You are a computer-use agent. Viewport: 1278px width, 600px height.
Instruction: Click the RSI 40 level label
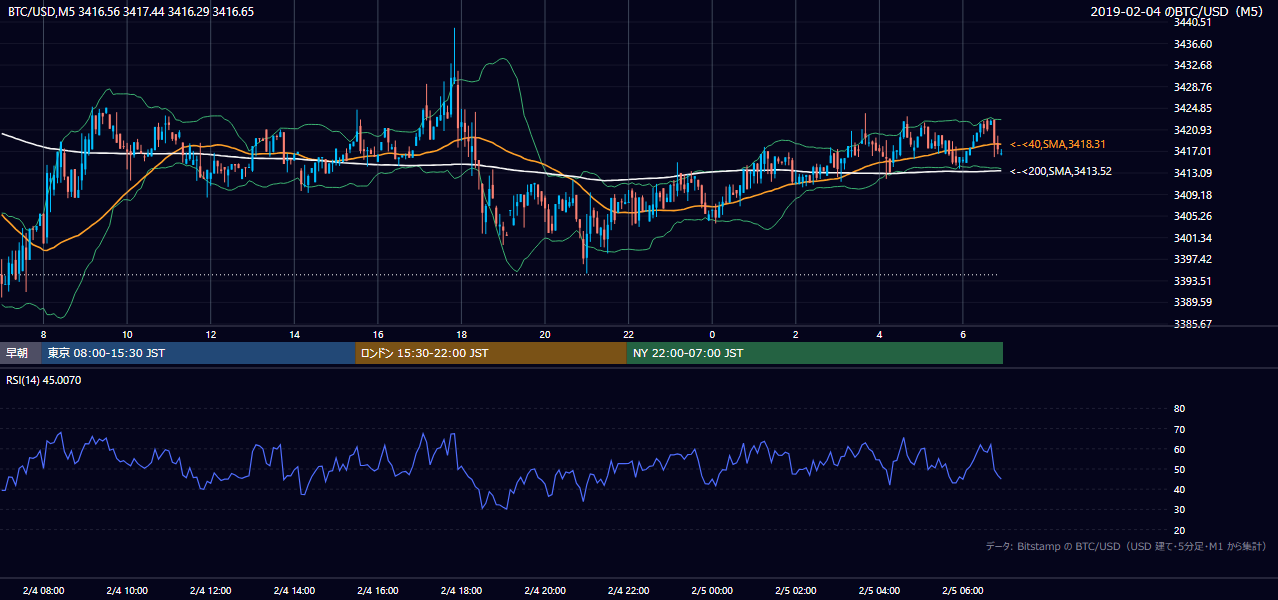click(1179, 489)
